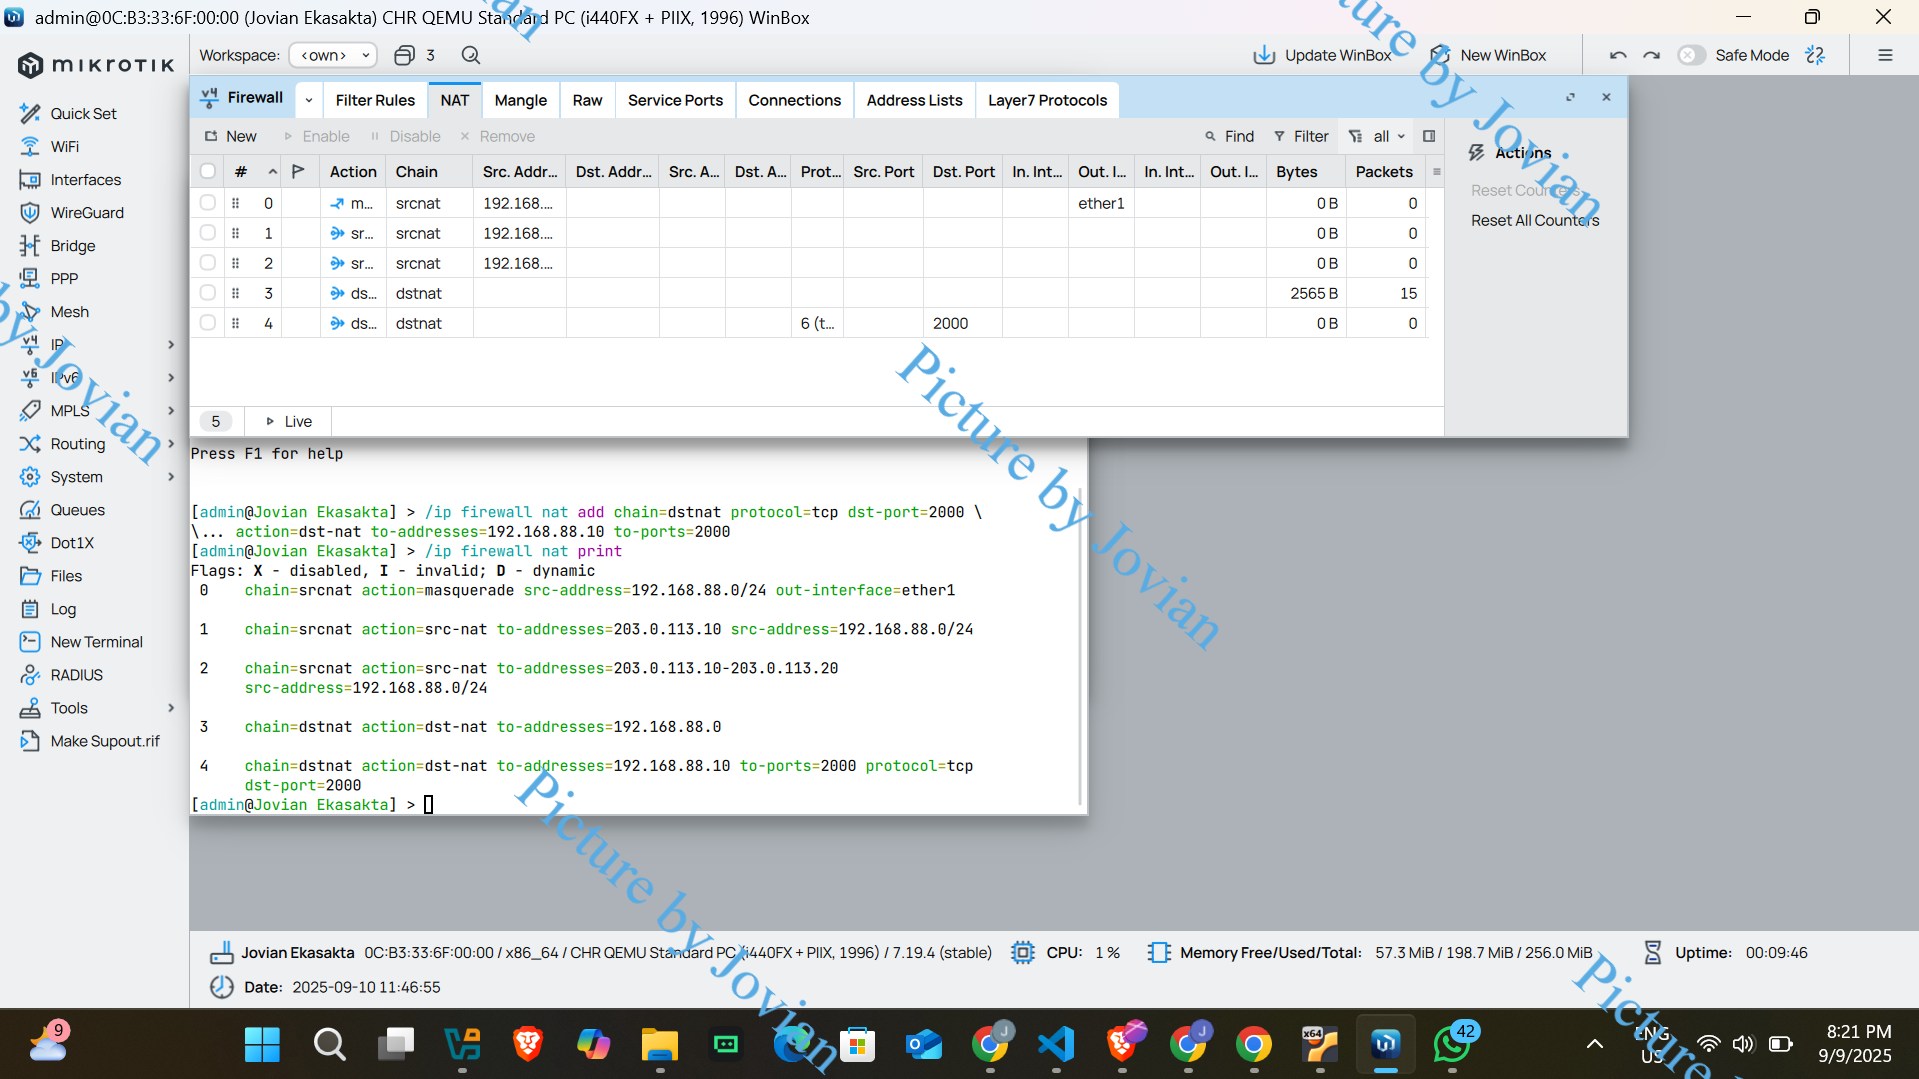Click the Filter button
This screenshot has height=1079, width=1919.
(x=1301, y=137)
